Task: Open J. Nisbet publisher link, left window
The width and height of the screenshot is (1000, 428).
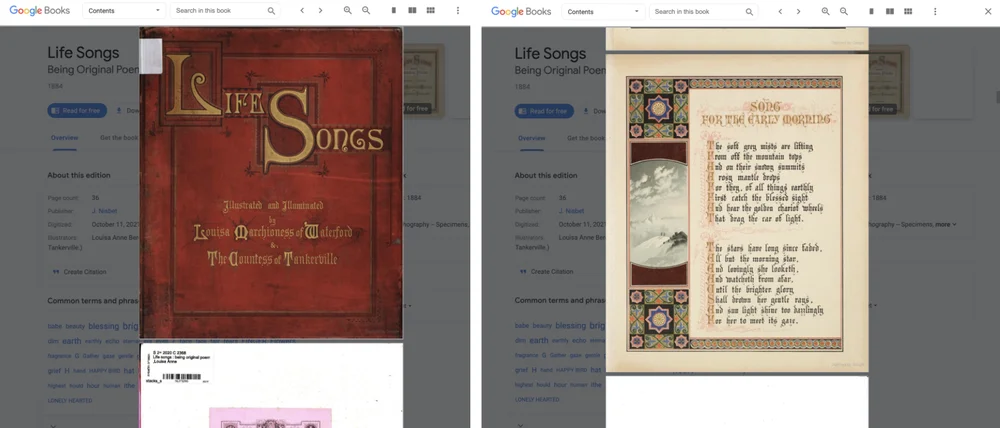Action: pos(104,211)
